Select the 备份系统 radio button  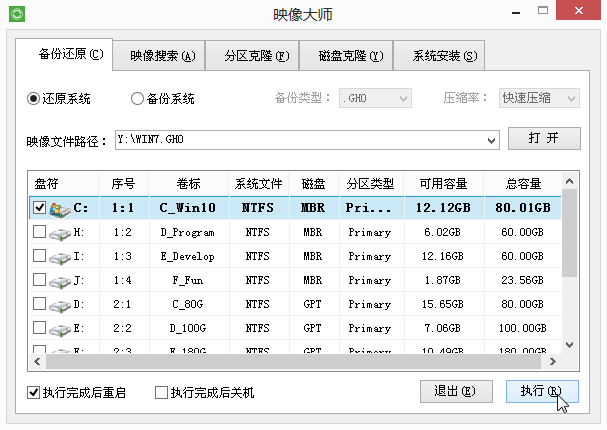point(138,99)
